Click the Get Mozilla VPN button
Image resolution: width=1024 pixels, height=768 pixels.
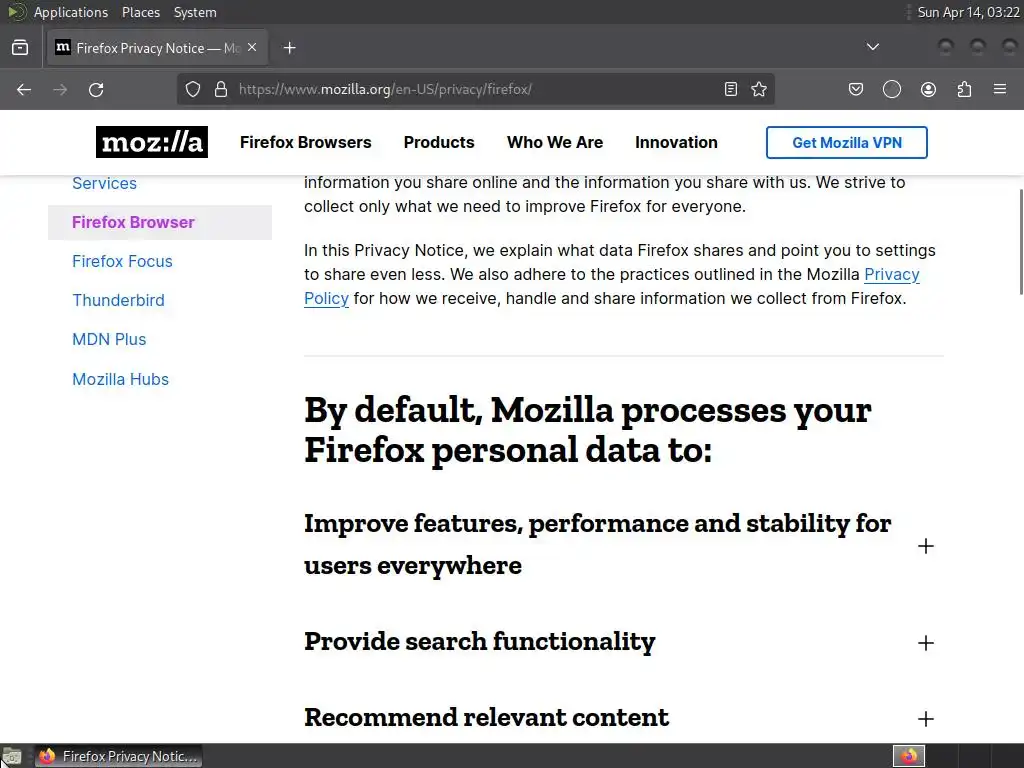coord(846,142)
